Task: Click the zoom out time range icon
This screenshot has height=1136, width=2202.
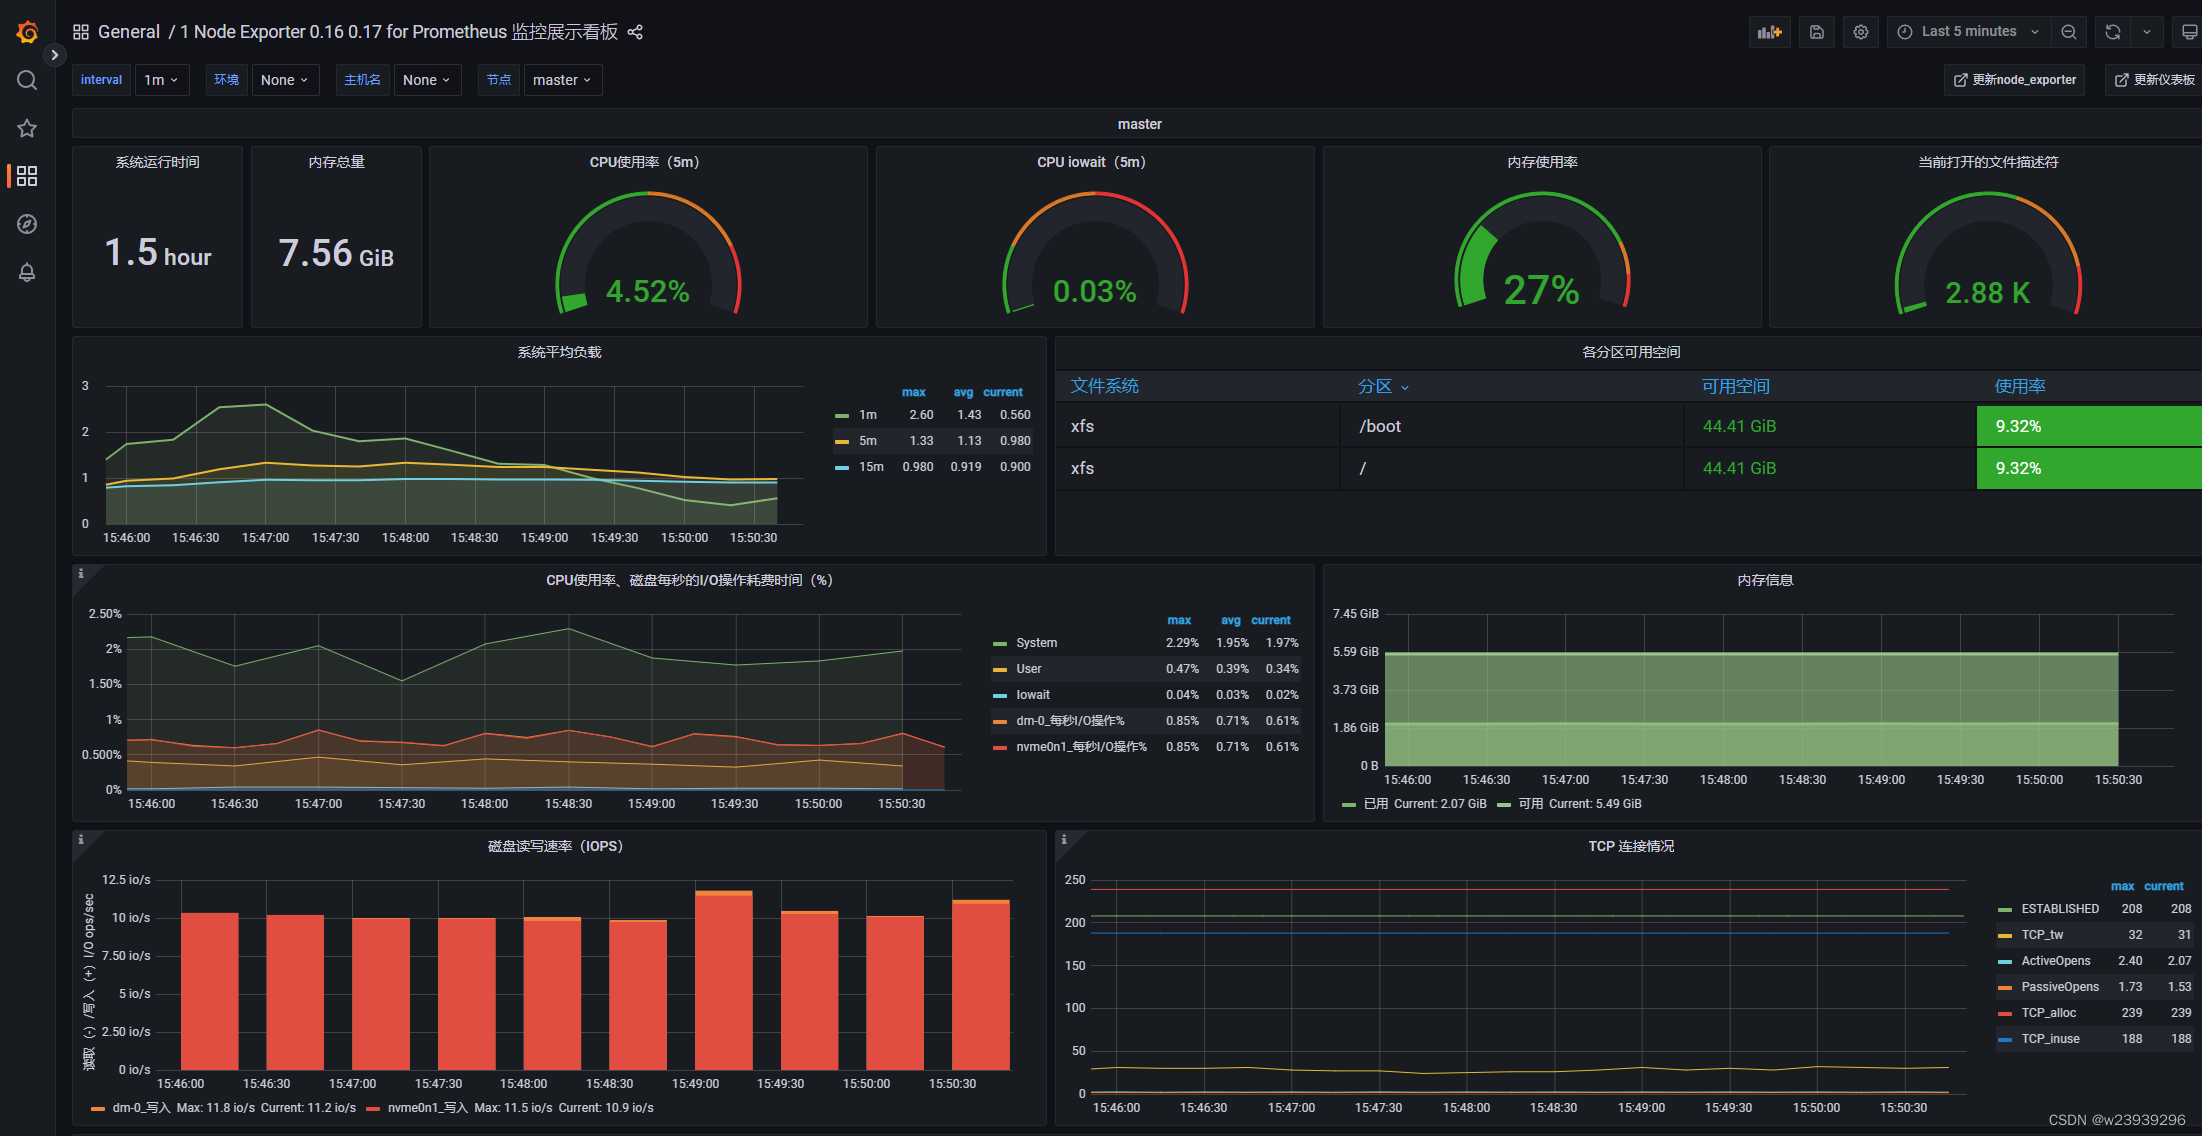Action: pos(2069,32)
